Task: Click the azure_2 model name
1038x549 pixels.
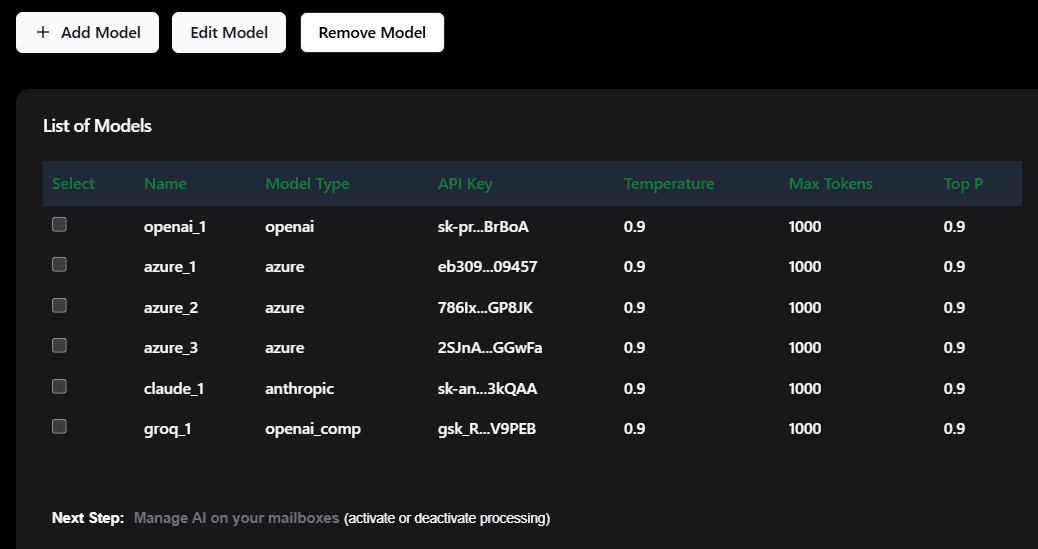Action: pos(171,307)
